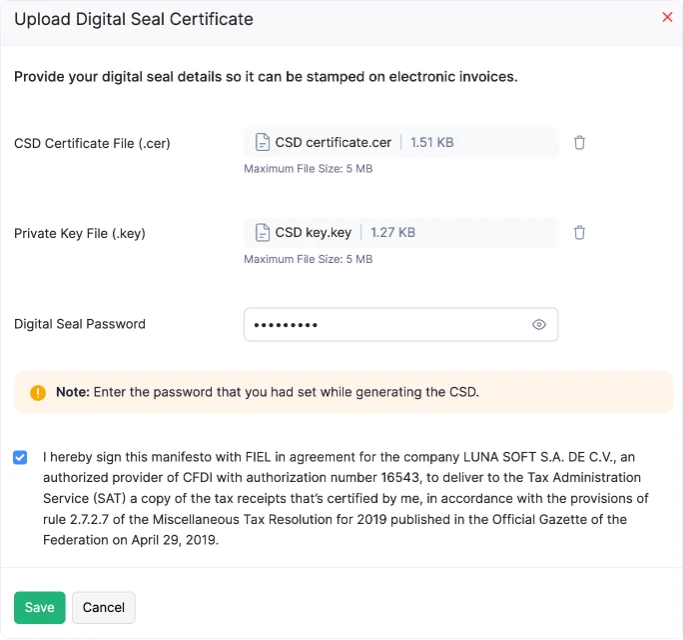Screen dimensions: 683x640
Task: Select the CSD certificate.cer file entry
Action: (401, 142)
